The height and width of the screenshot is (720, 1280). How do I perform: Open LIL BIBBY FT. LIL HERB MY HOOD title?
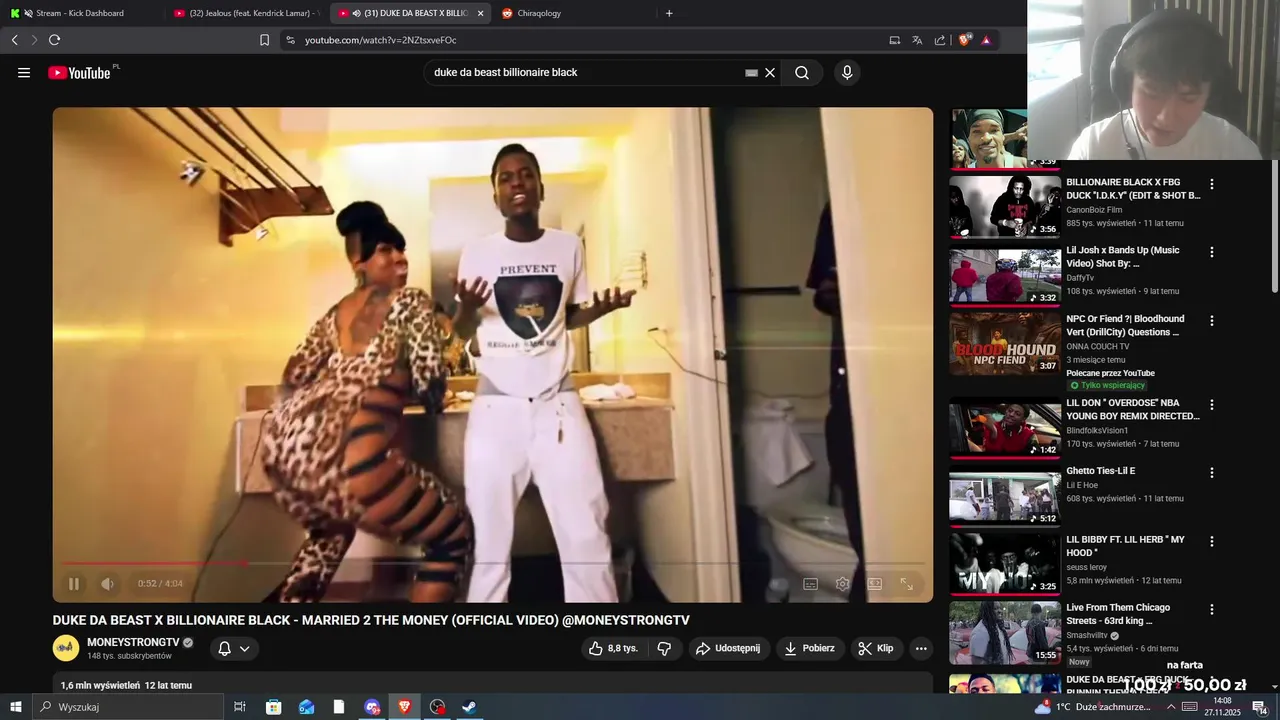click(x=1125, y=547)
